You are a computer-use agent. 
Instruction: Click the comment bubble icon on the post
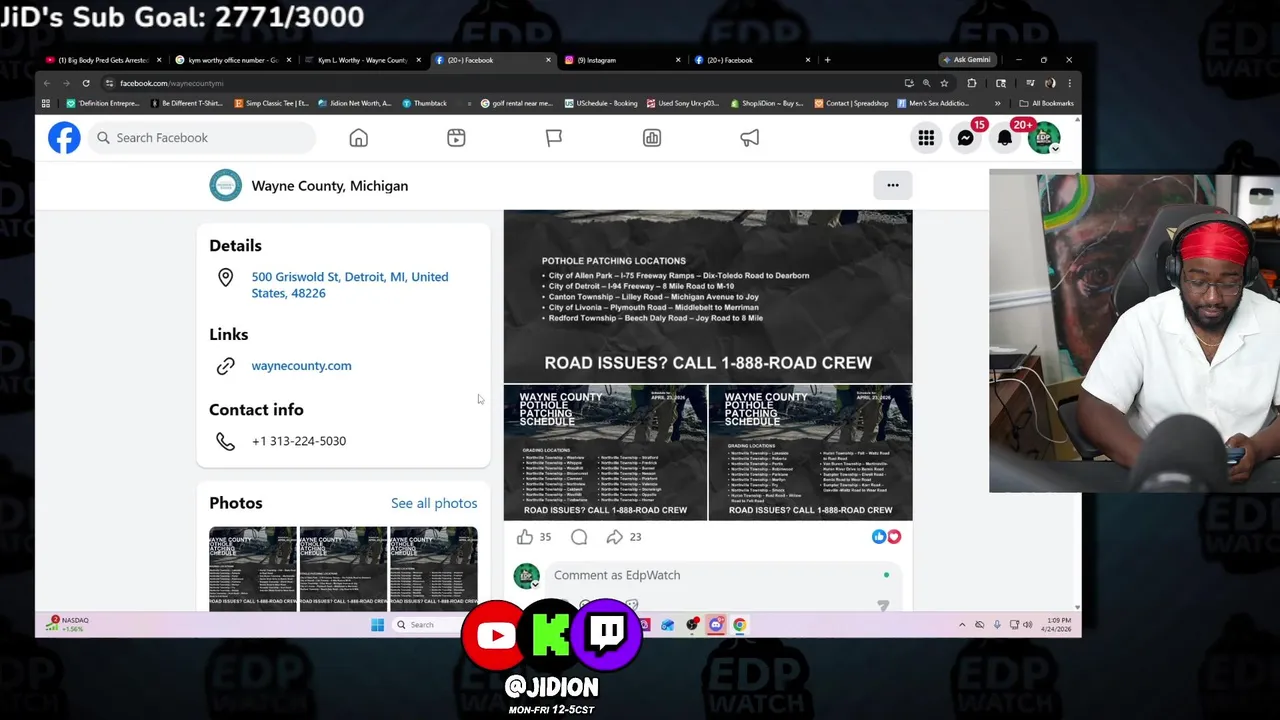[x=579, y=537]
